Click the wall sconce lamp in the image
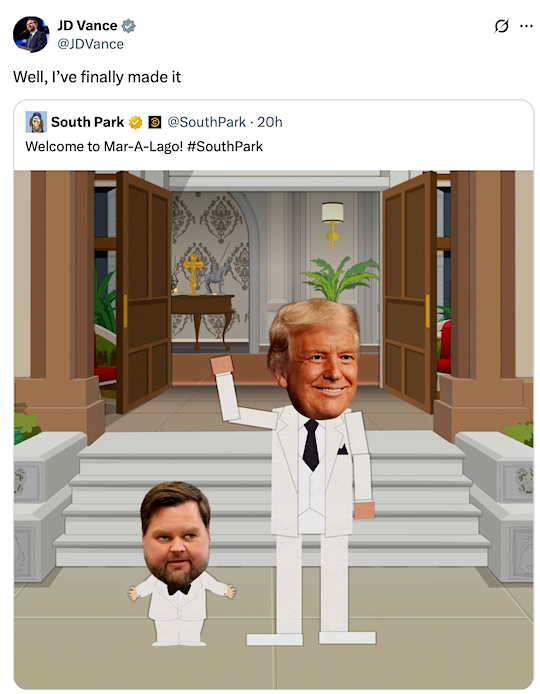540x694 pixels. click(332, 225)
